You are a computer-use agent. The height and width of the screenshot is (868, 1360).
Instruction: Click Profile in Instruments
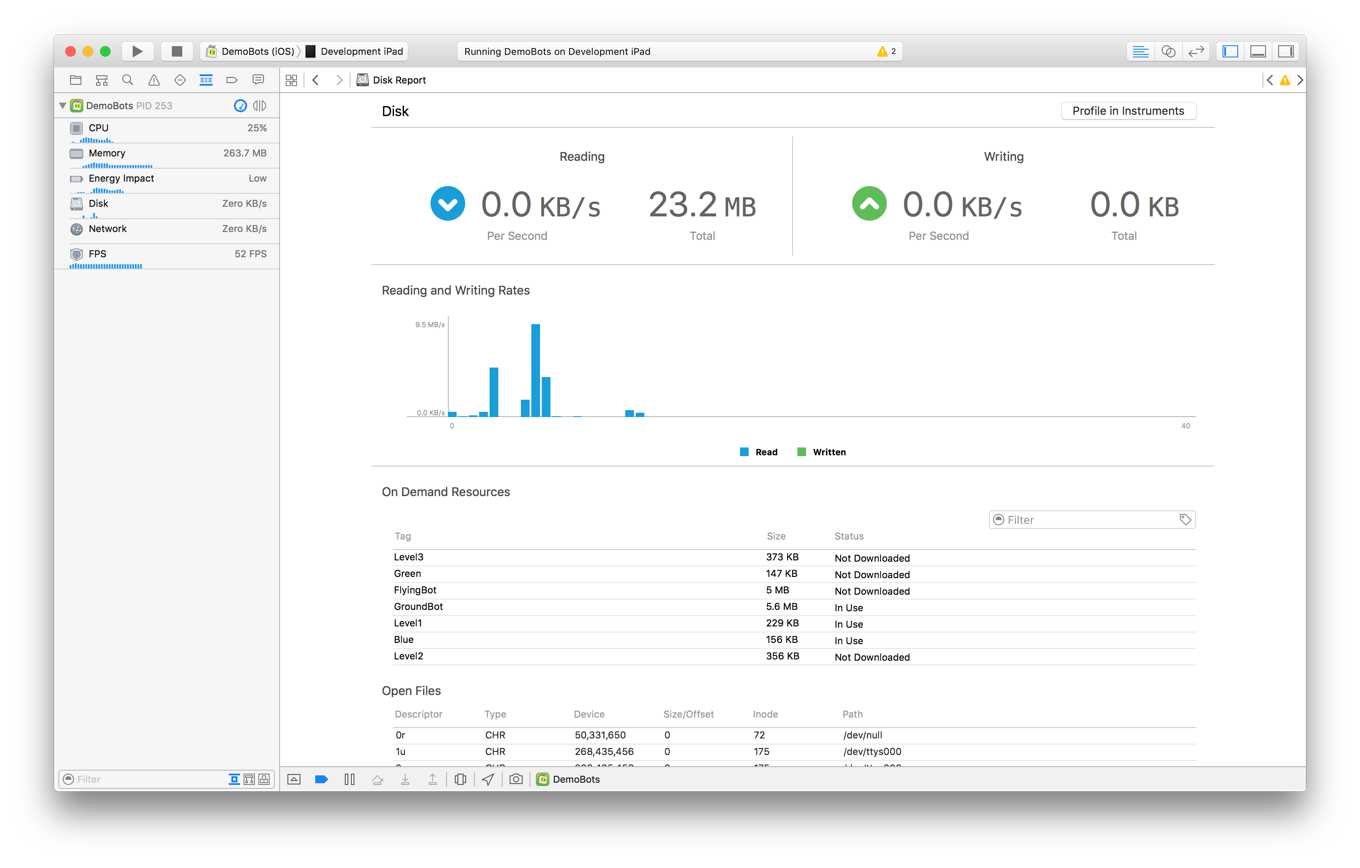(x=1128, y=111)
